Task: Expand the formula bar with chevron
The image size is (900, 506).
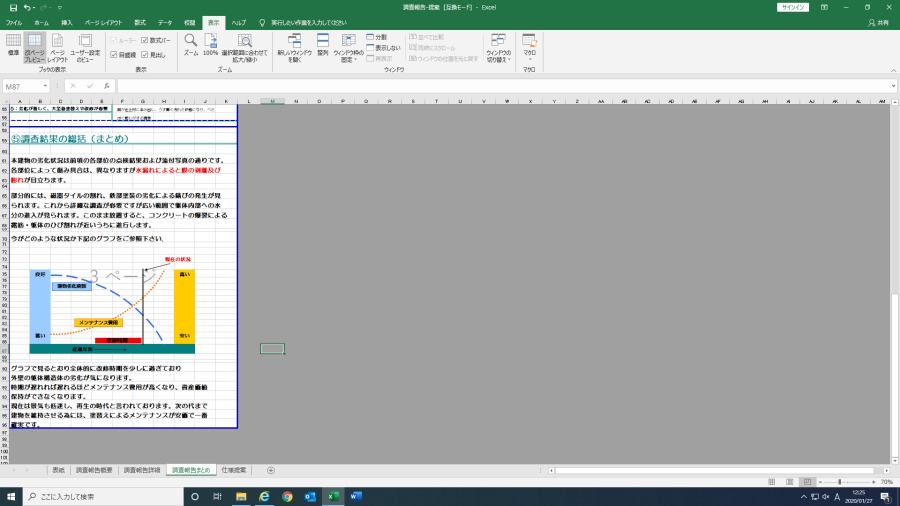Action: [x=894, y=86]
